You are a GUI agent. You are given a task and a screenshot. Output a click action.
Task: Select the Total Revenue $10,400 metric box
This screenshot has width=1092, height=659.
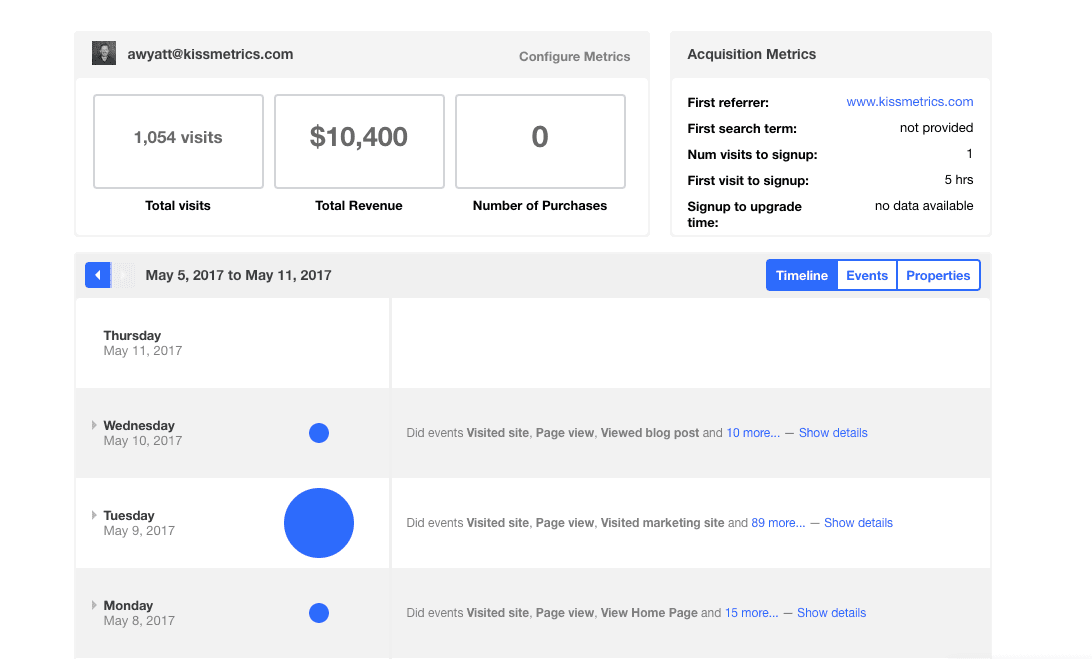[x=359, y=141]
